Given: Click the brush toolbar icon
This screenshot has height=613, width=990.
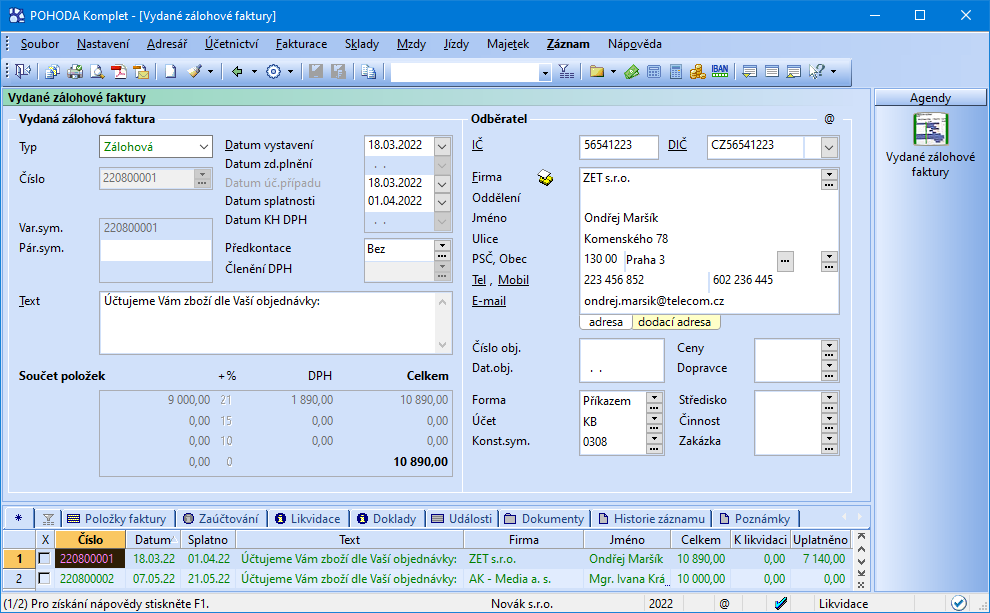Looking at the screenshot, I should coord(194,71).
